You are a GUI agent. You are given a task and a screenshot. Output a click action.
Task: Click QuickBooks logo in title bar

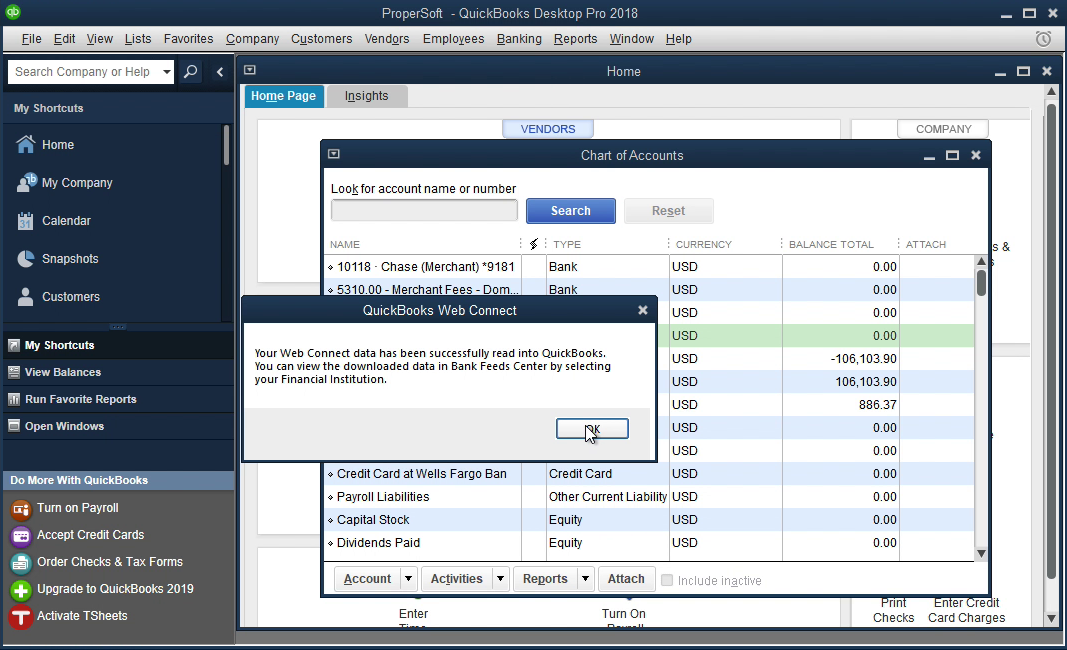[x=12, y=12]
